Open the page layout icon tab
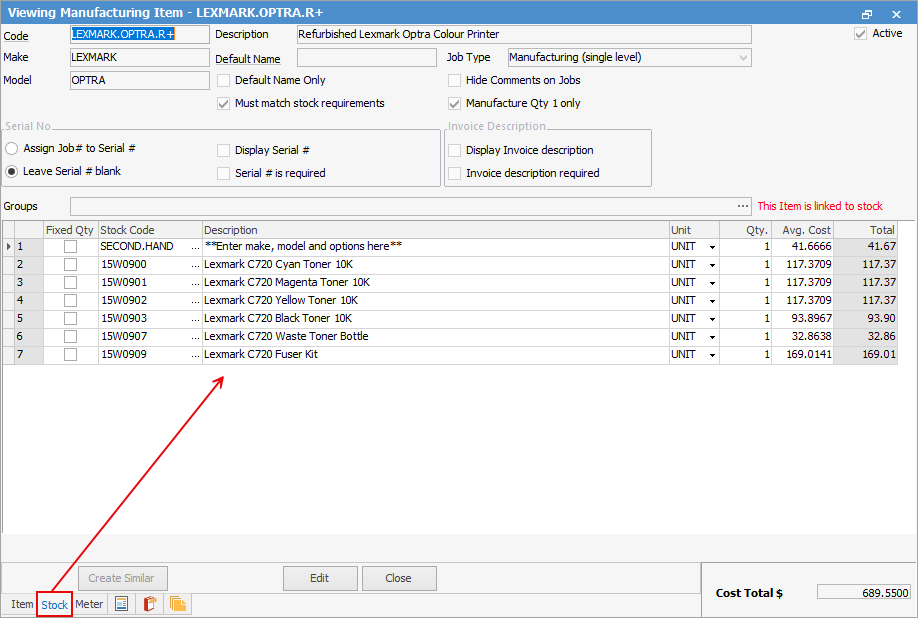The image size is (918, 618). pos(121,603)
